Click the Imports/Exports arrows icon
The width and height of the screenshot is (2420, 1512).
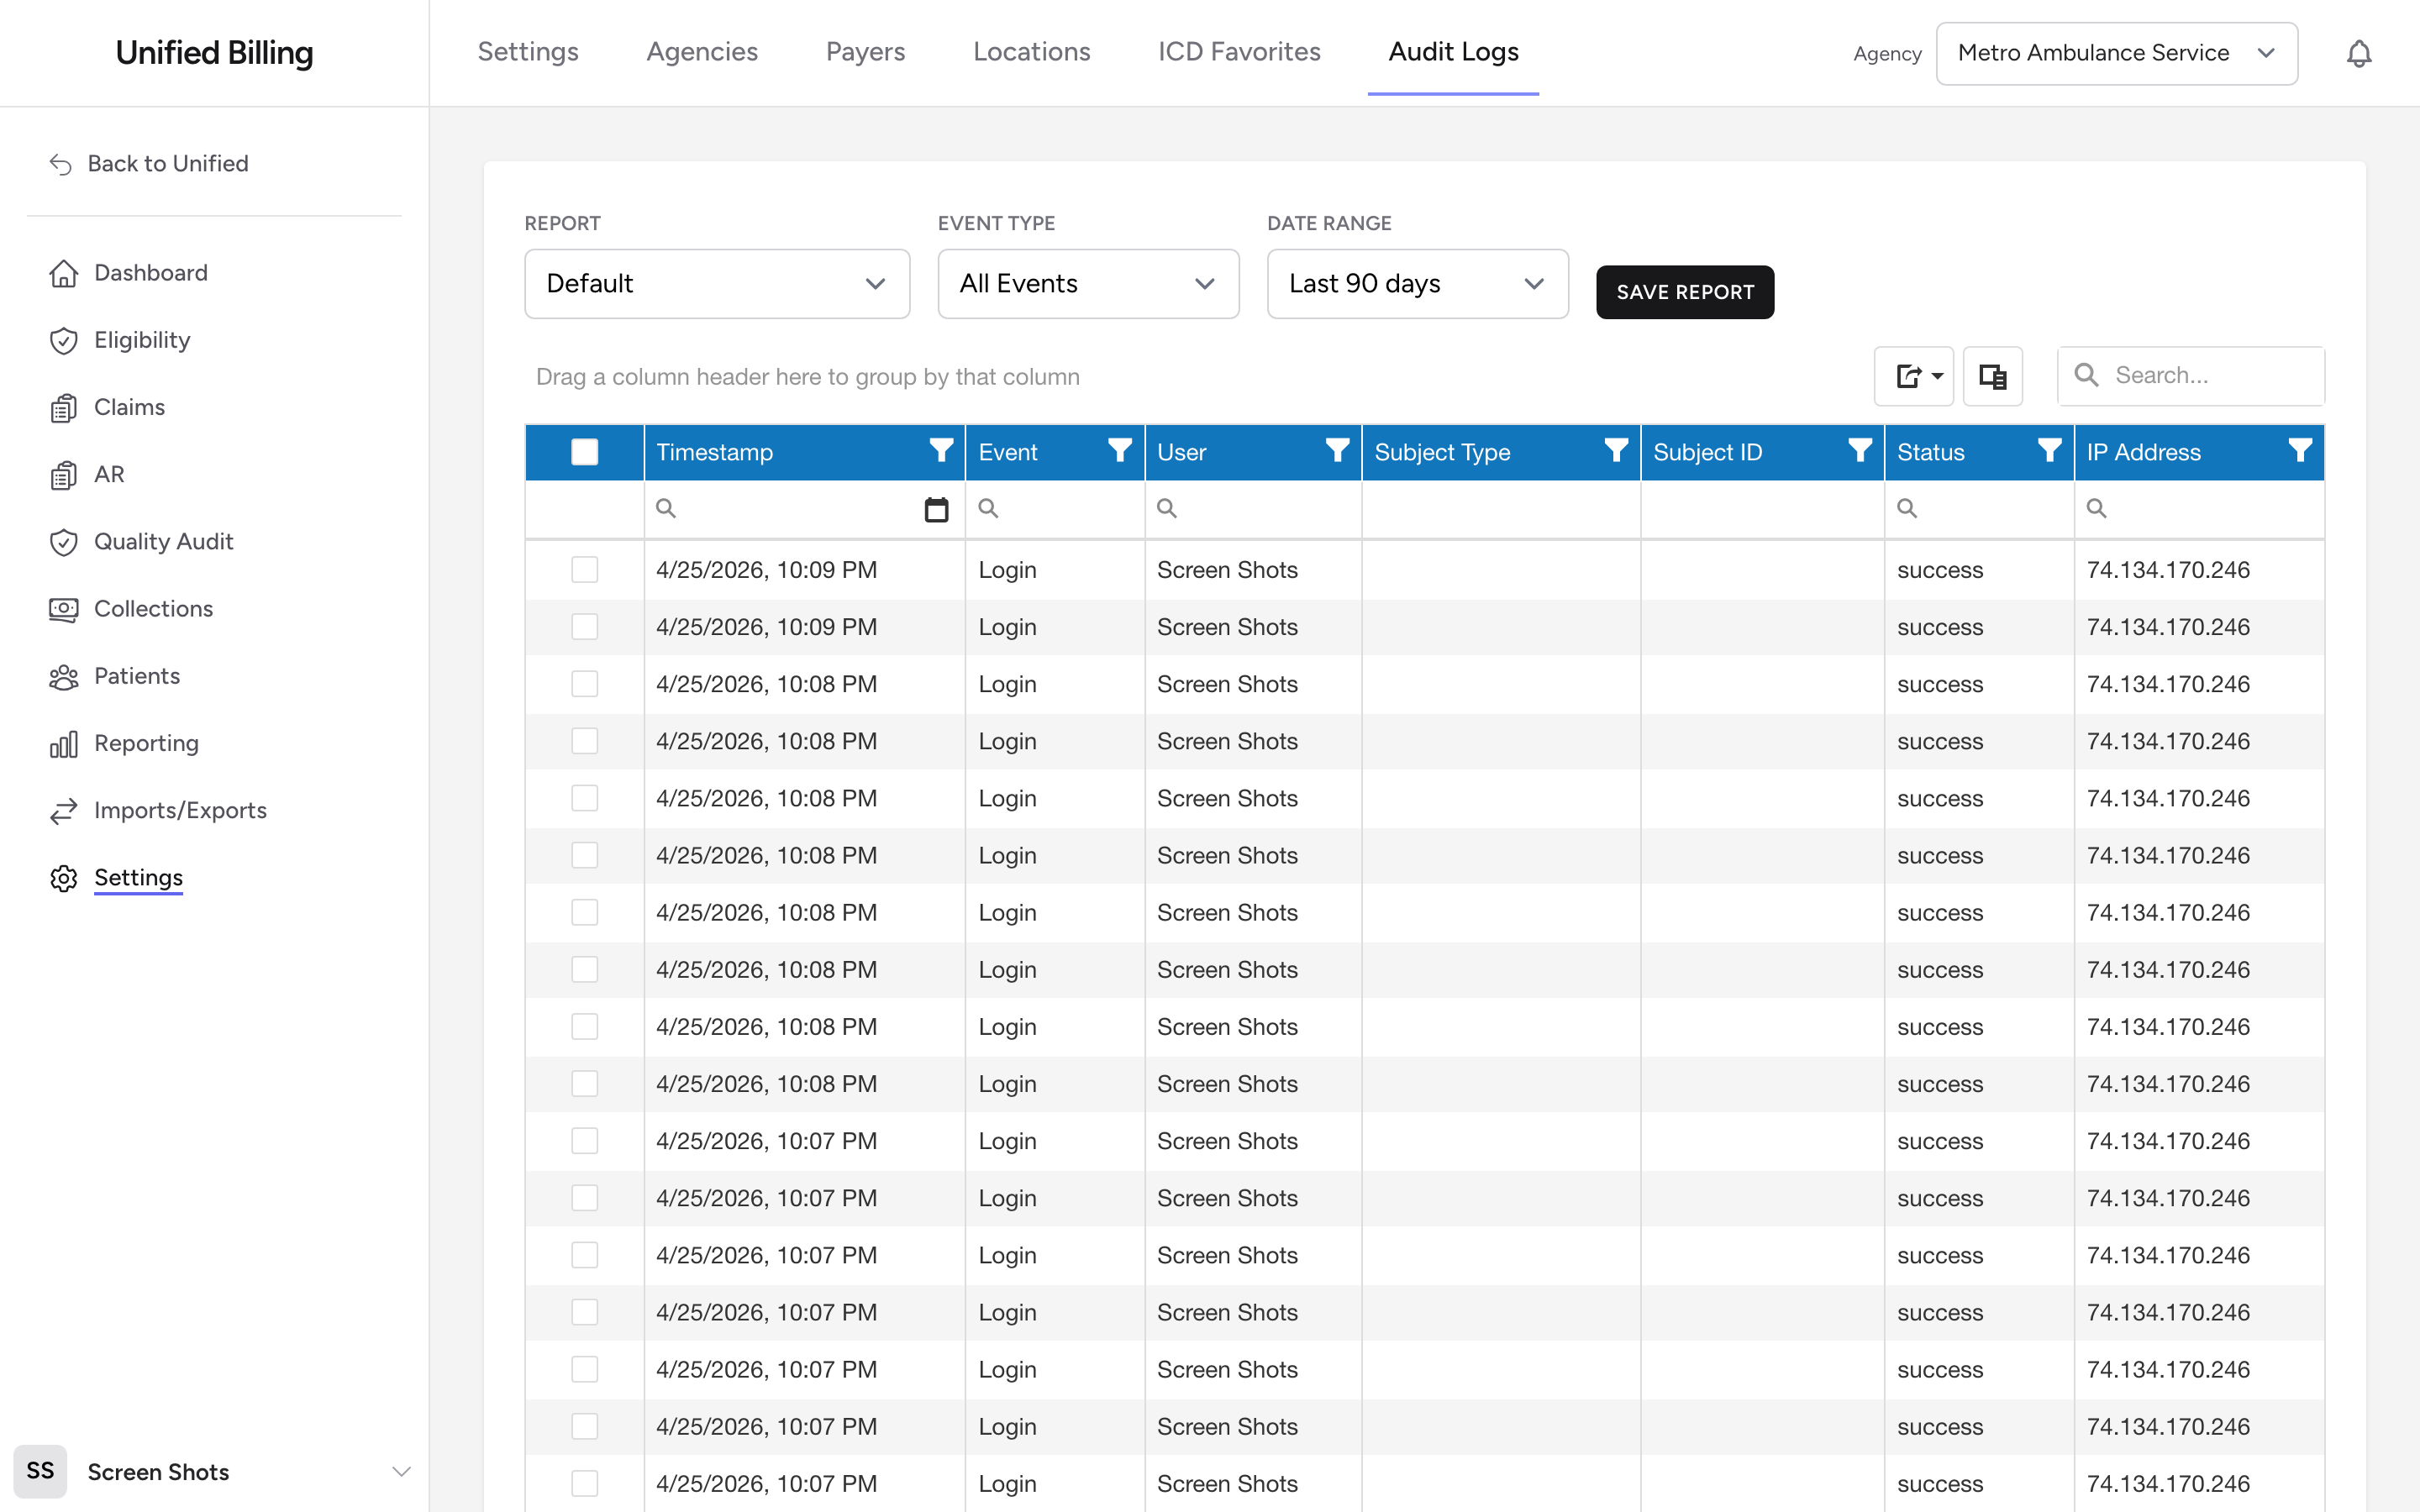63,811
